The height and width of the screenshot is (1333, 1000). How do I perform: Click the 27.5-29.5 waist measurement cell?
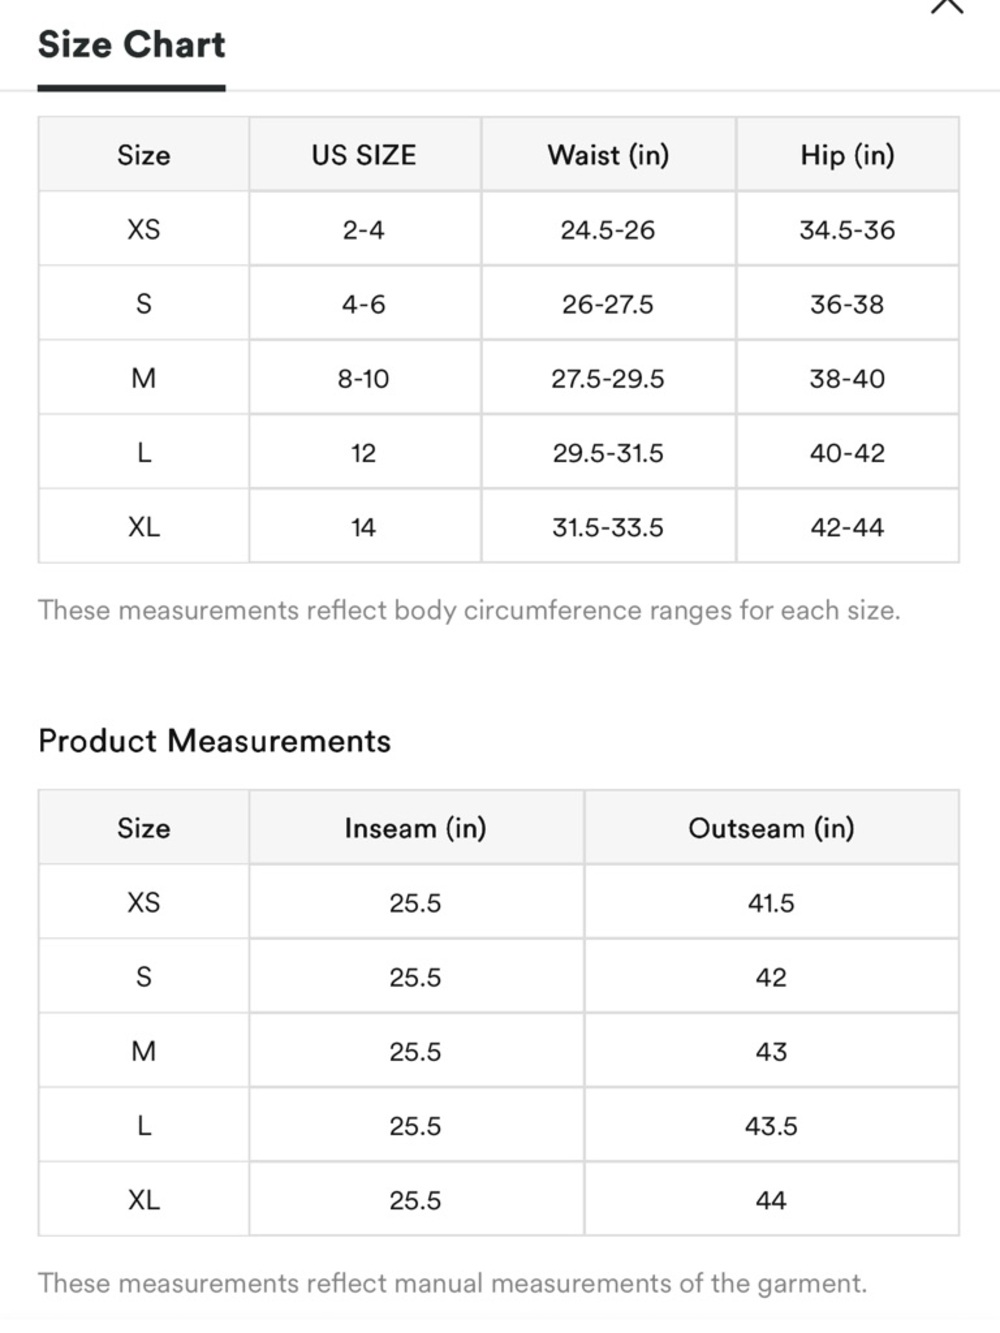[608, 379]
